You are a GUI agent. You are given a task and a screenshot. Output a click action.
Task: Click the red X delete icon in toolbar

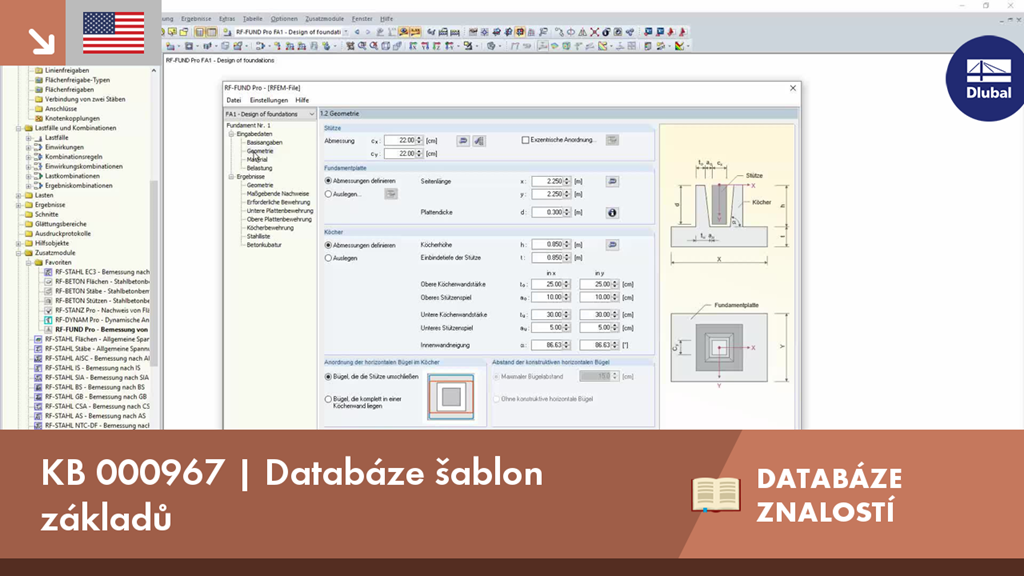tap(594, 31)
